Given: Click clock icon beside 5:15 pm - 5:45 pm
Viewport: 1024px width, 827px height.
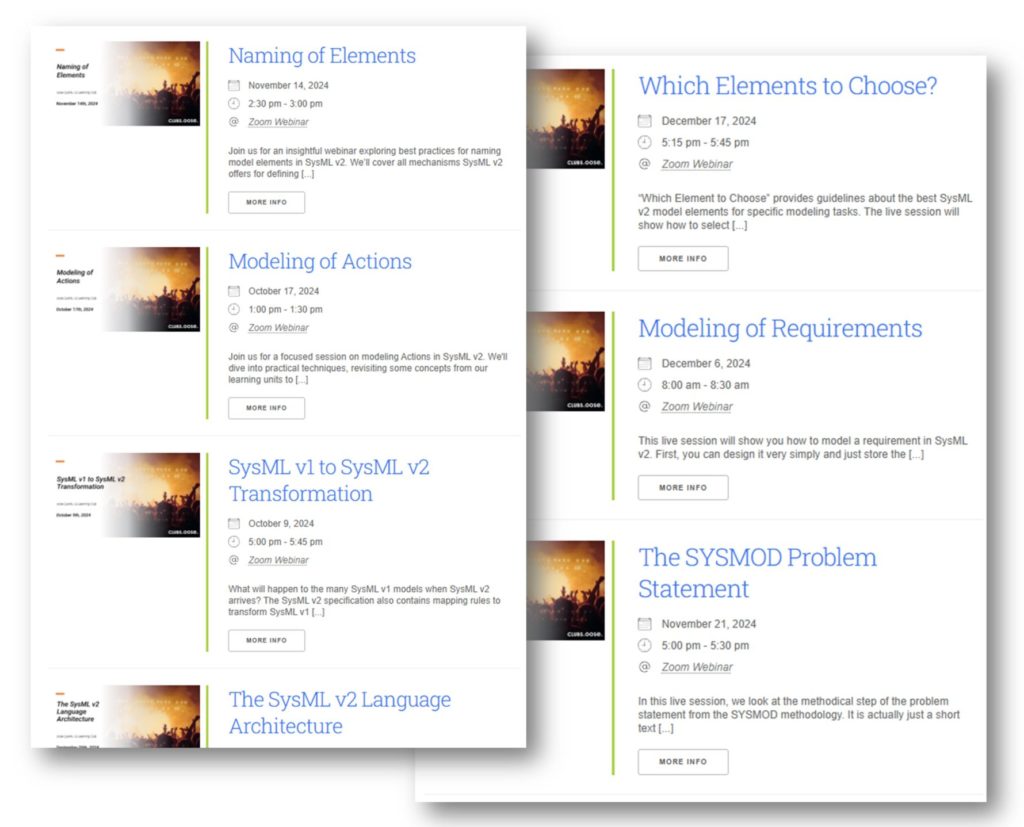Looking at the screenshot, I should pos(645,142).
